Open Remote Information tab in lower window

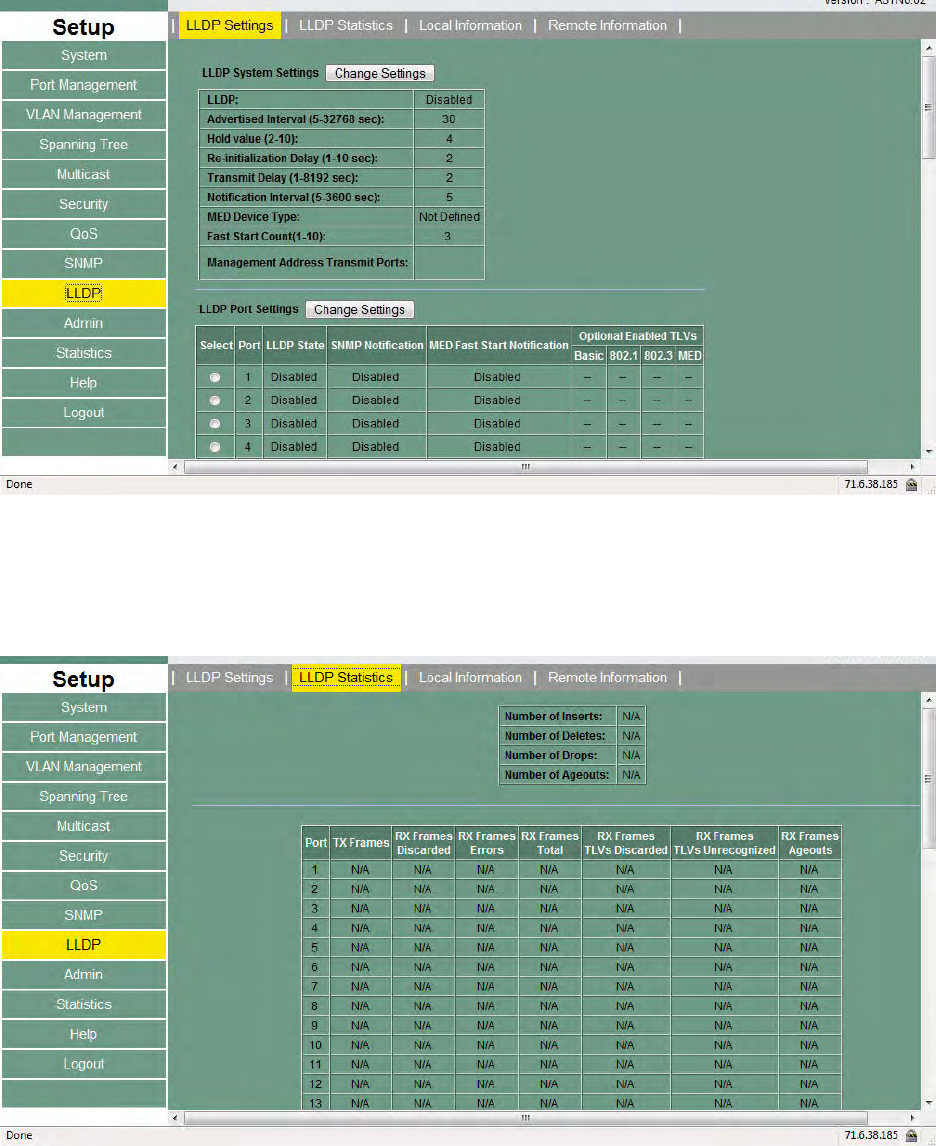pos(607,678)
